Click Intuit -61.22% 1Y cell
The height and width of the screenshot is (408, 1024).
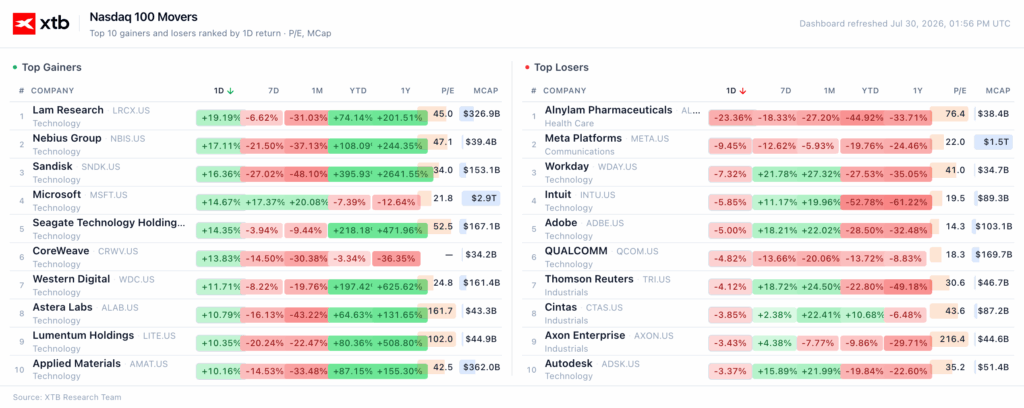pyautogui.click(x=907, y=202)
